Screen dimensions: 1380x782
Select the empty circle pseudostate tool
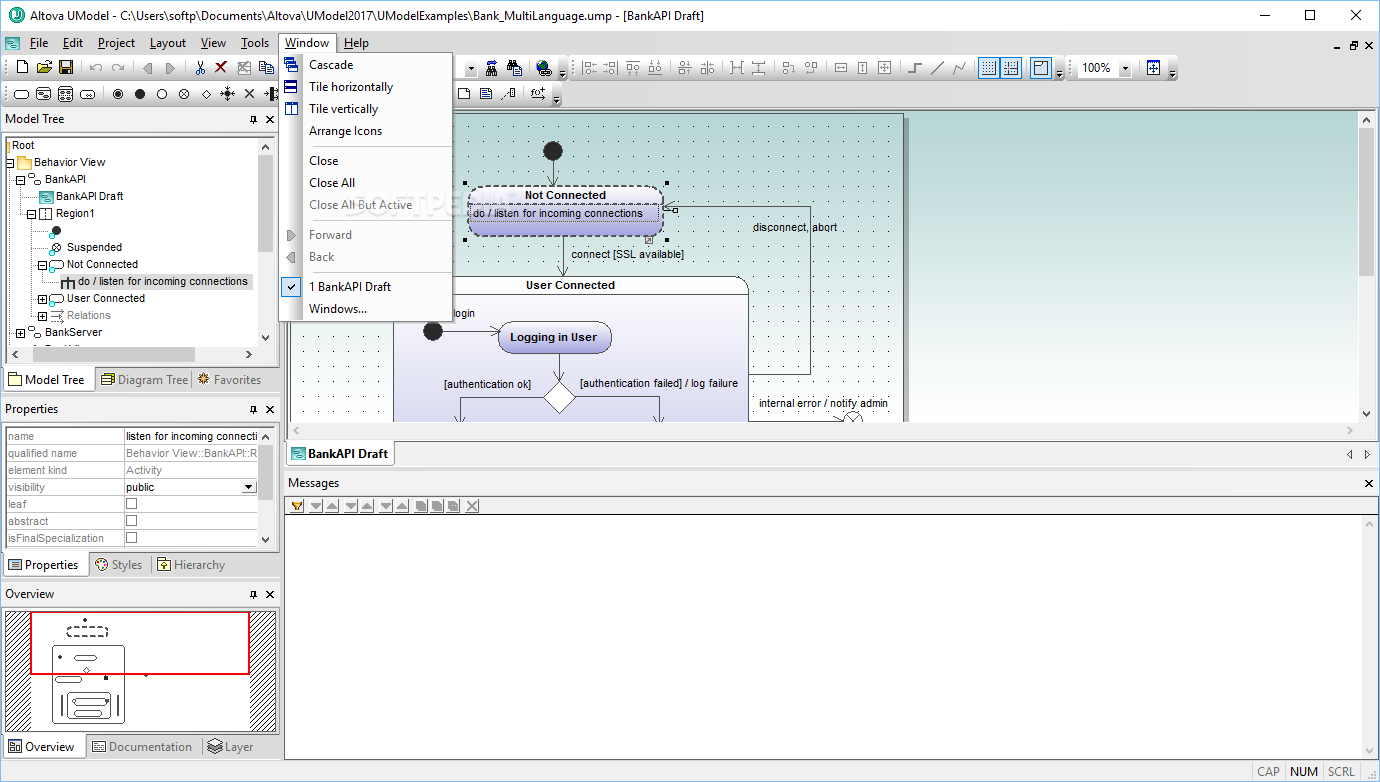click(162, 94)
